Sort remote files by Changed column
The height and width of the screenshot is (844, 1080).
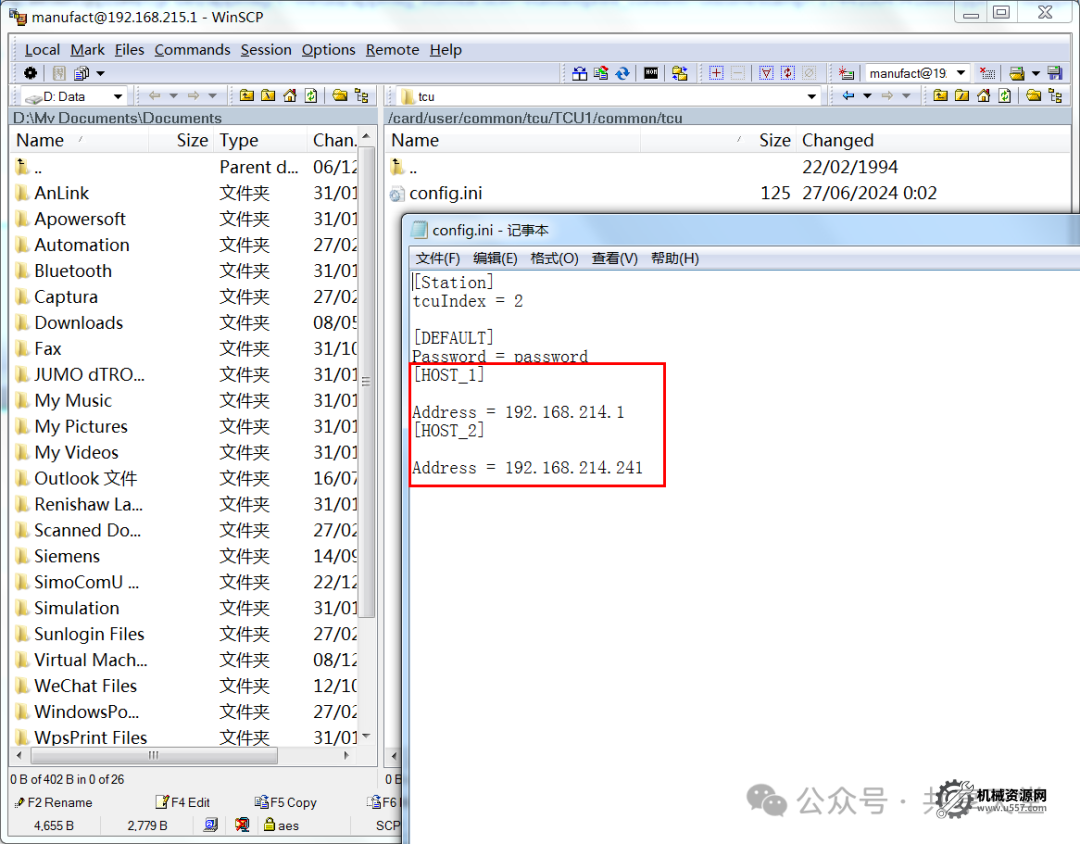tap(837, 140)
